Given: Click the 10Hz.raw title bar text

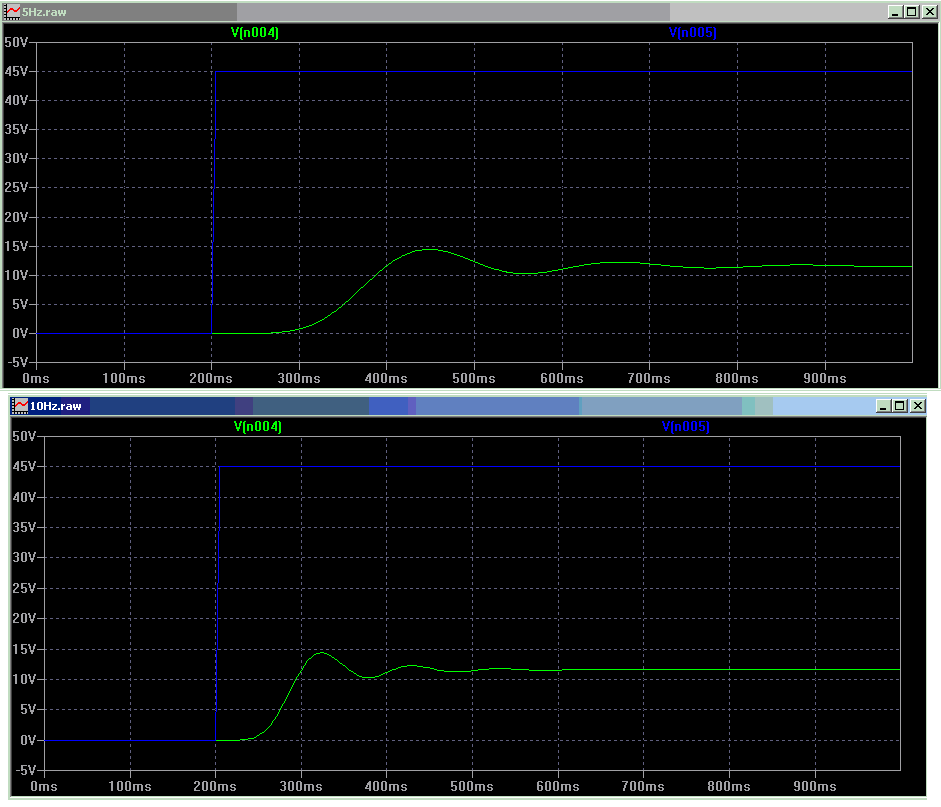Looking at the screenshot, I should pyautogui.click(x=55, y=406).
